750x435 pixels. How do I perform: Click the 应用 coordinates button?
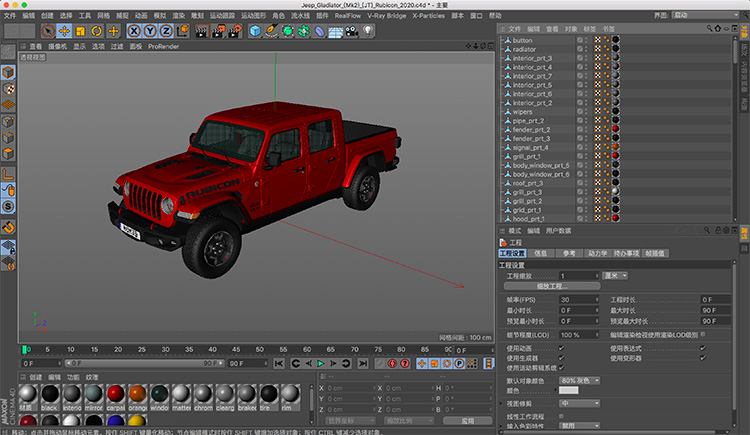point(467,421)
